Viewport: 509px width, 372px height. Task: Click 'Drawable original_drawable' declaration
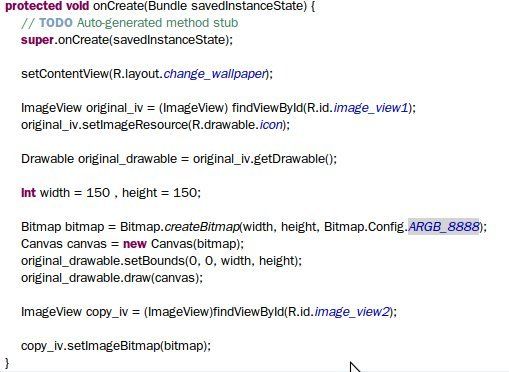point(98,159)
